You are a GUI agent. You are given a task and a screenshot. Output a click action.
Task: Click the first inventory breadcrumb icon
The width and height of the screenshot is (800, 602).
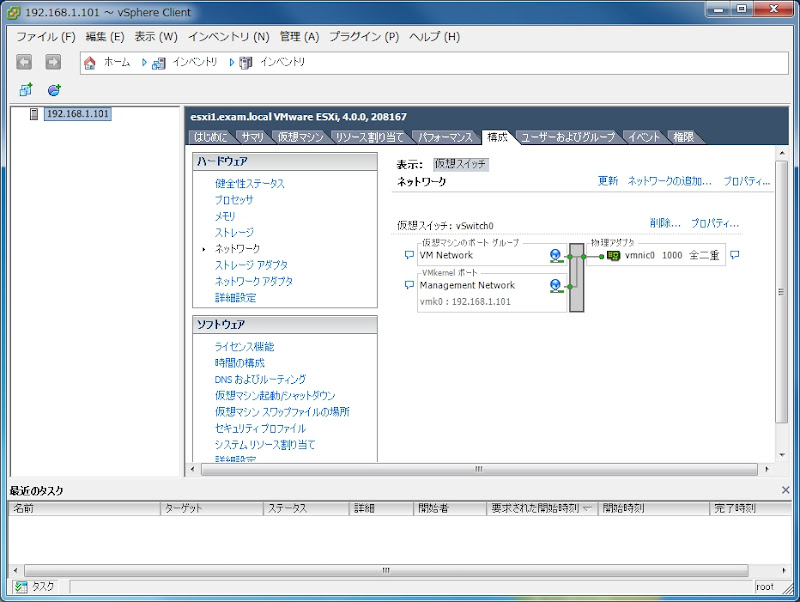click(x=159, y=63)
